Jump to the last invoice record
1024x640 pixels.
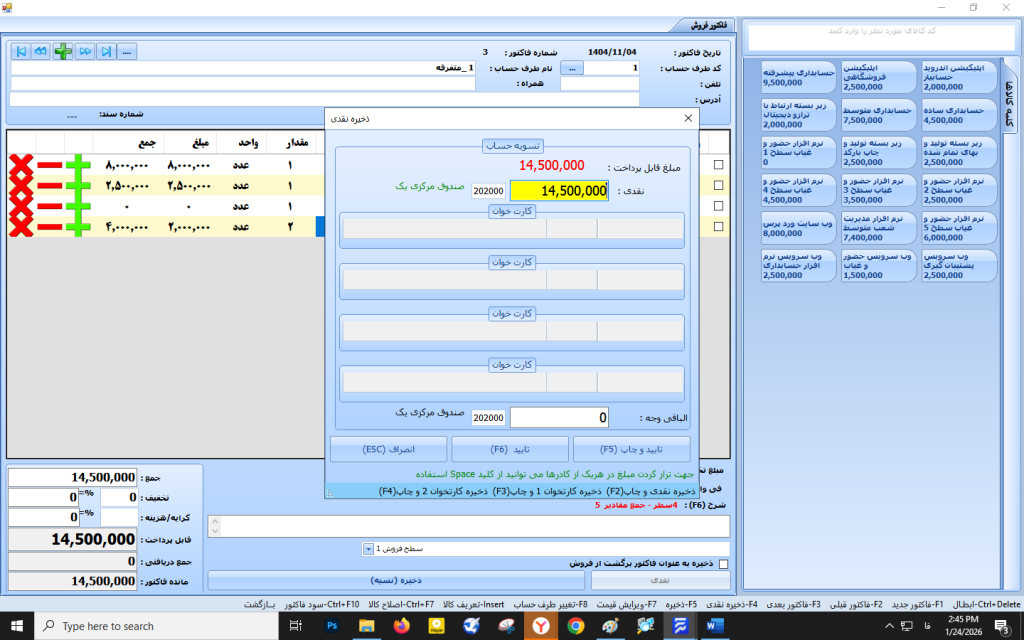106,51
